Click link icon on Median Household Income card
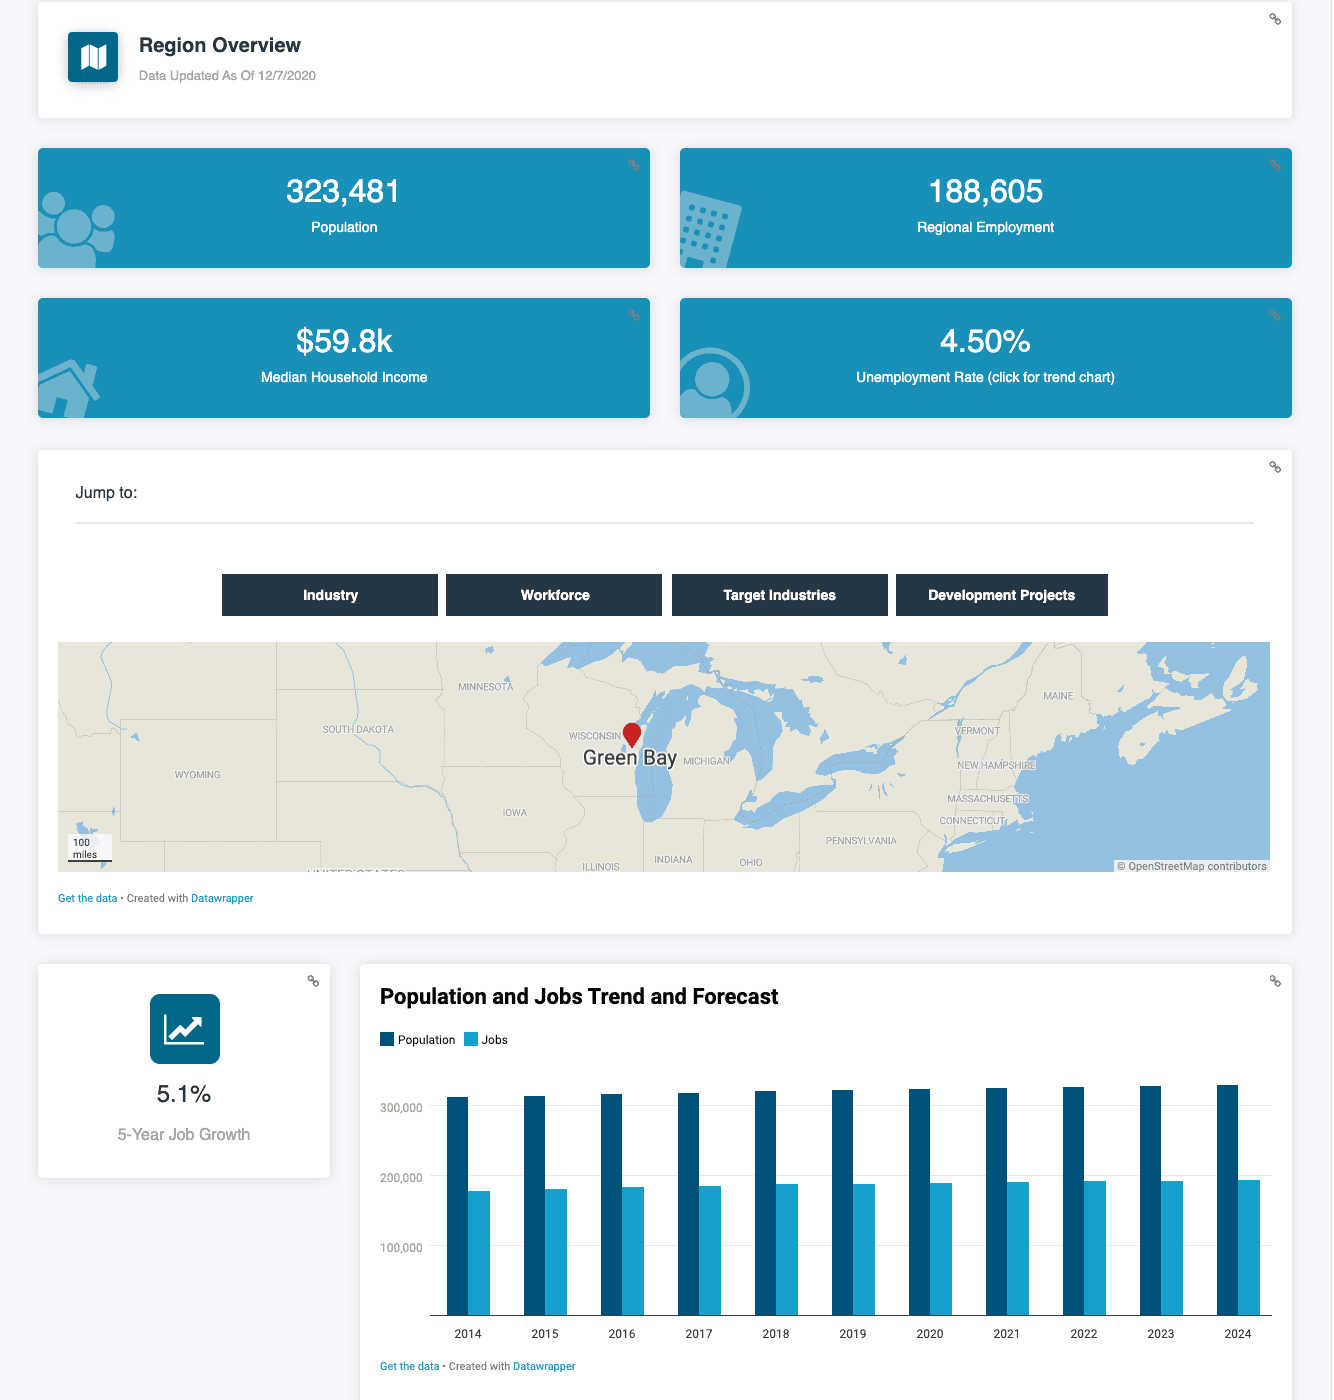The image size is (1334, 1400). [633, 315]
